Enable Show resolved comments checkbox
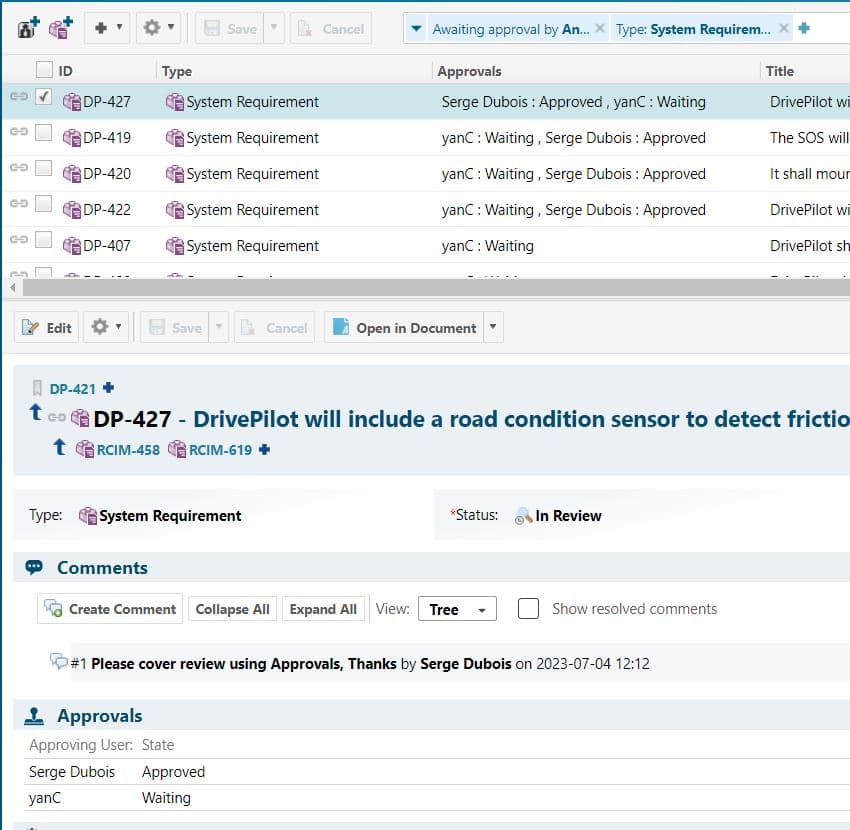The height and width of the screenshot is (830, 850). click(528, 608)
